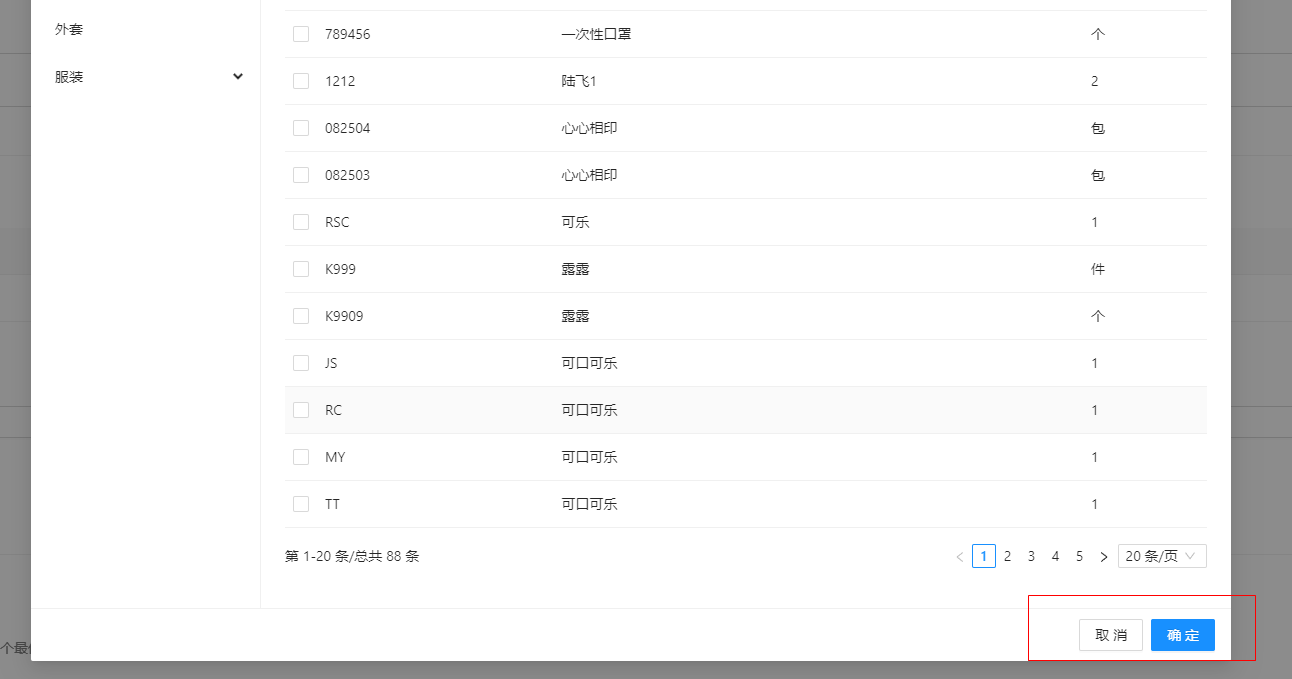This screenshot has width=1292, height=679.
Task: Click 可口可乐 in the RC row
Action: pos(589,410)
